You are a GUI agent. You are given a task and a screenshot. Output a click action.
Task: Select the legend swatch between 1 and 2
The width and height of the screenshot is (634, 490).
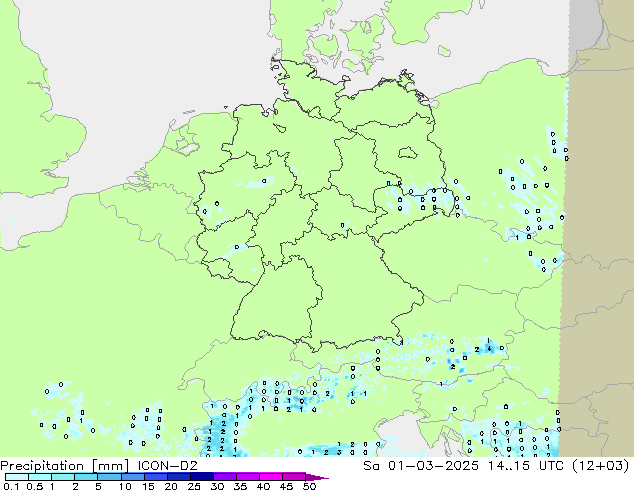pos(63,477)
